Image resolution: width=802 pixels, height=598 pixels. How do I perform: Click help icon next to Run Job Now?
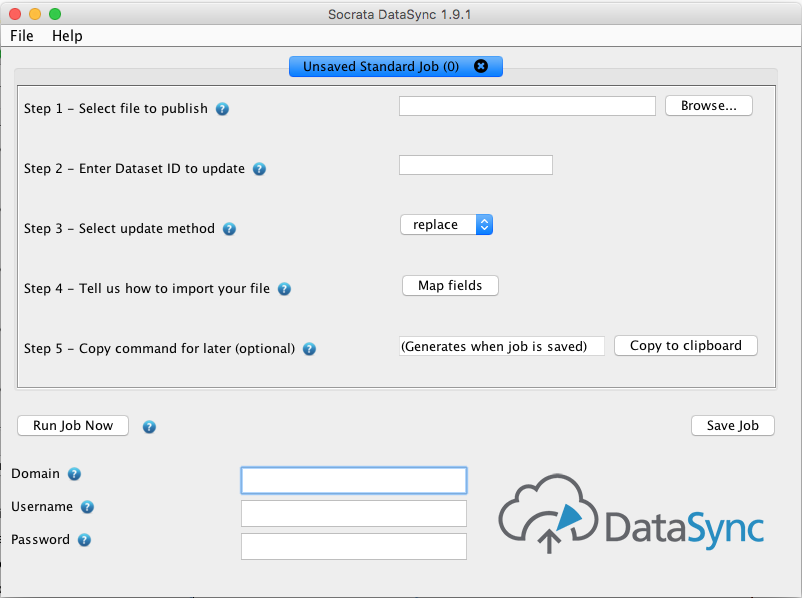(x=149, y=427)
